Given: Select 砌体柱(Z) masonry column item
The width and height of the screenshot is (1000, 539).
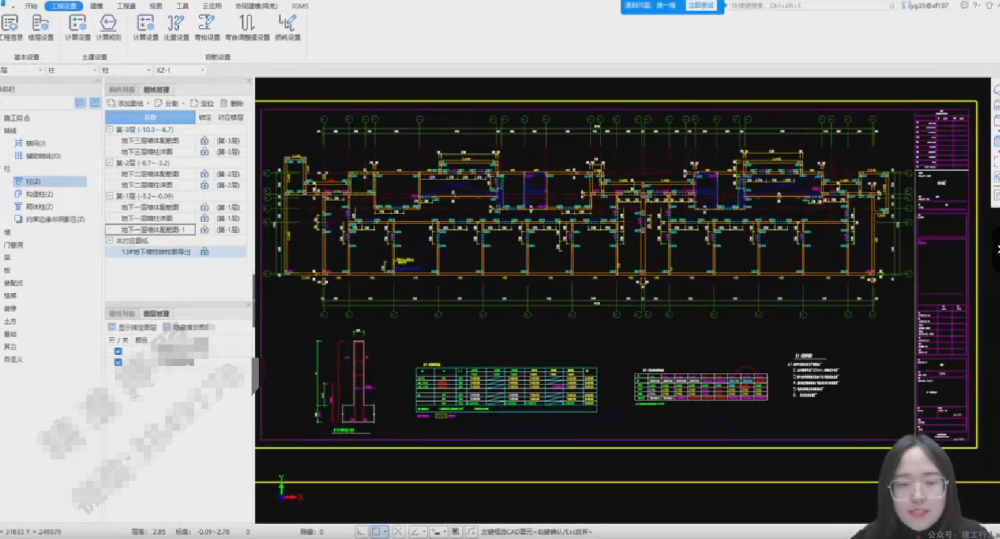Looking at the screenshot, I should 34,207.
